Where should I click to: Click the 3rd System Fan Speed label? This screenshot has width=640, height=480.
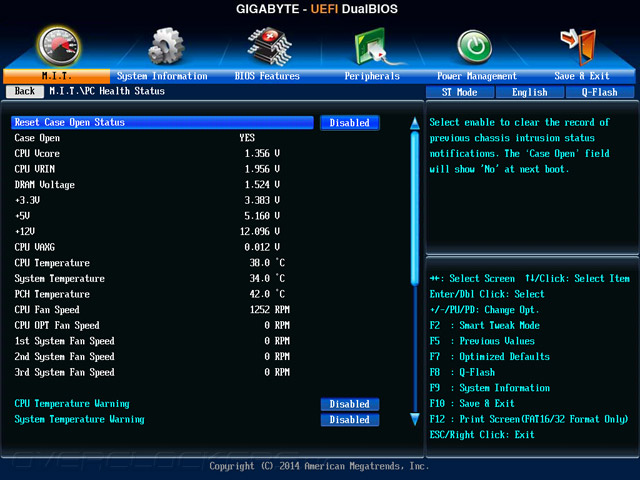64,372
